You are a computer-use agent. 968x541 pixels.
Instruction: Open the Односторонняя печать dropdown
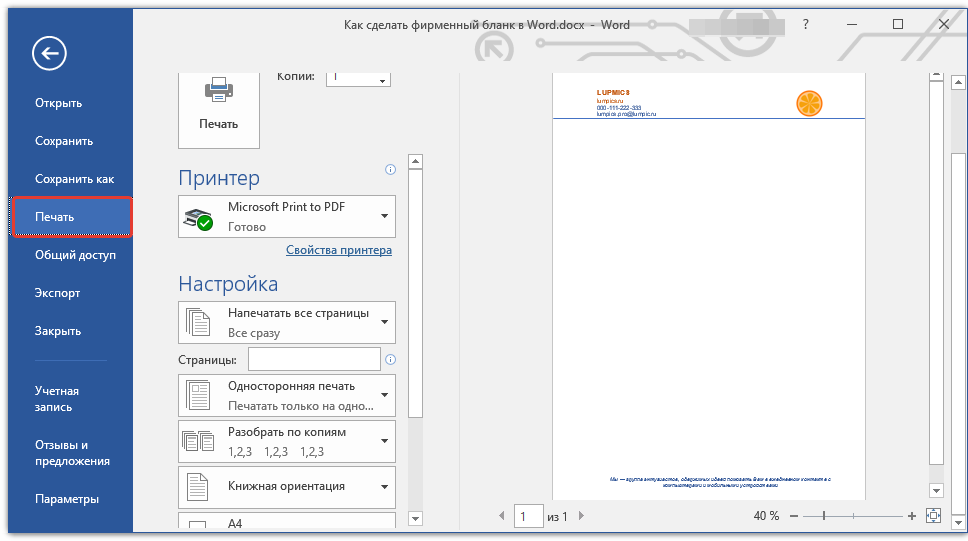286,395
